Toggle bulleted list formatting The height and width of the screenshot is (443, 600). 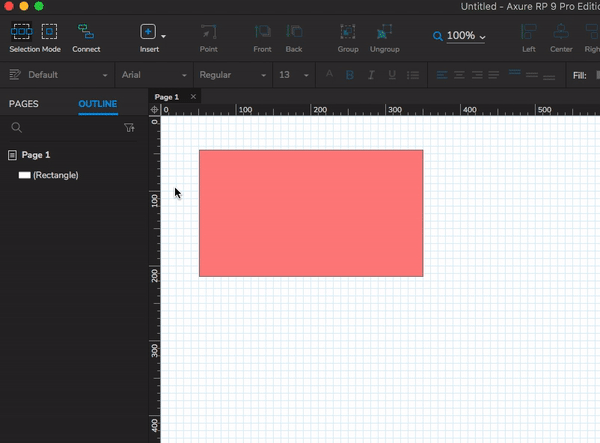pyautogui.click(x=413, y=75)
